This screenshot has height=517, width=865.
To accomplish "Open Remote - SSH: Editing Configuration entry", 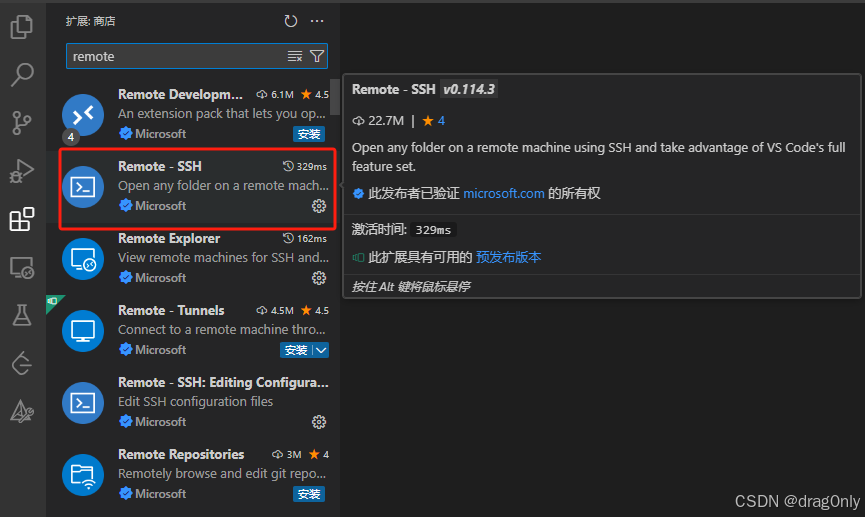I will [193, 402].
